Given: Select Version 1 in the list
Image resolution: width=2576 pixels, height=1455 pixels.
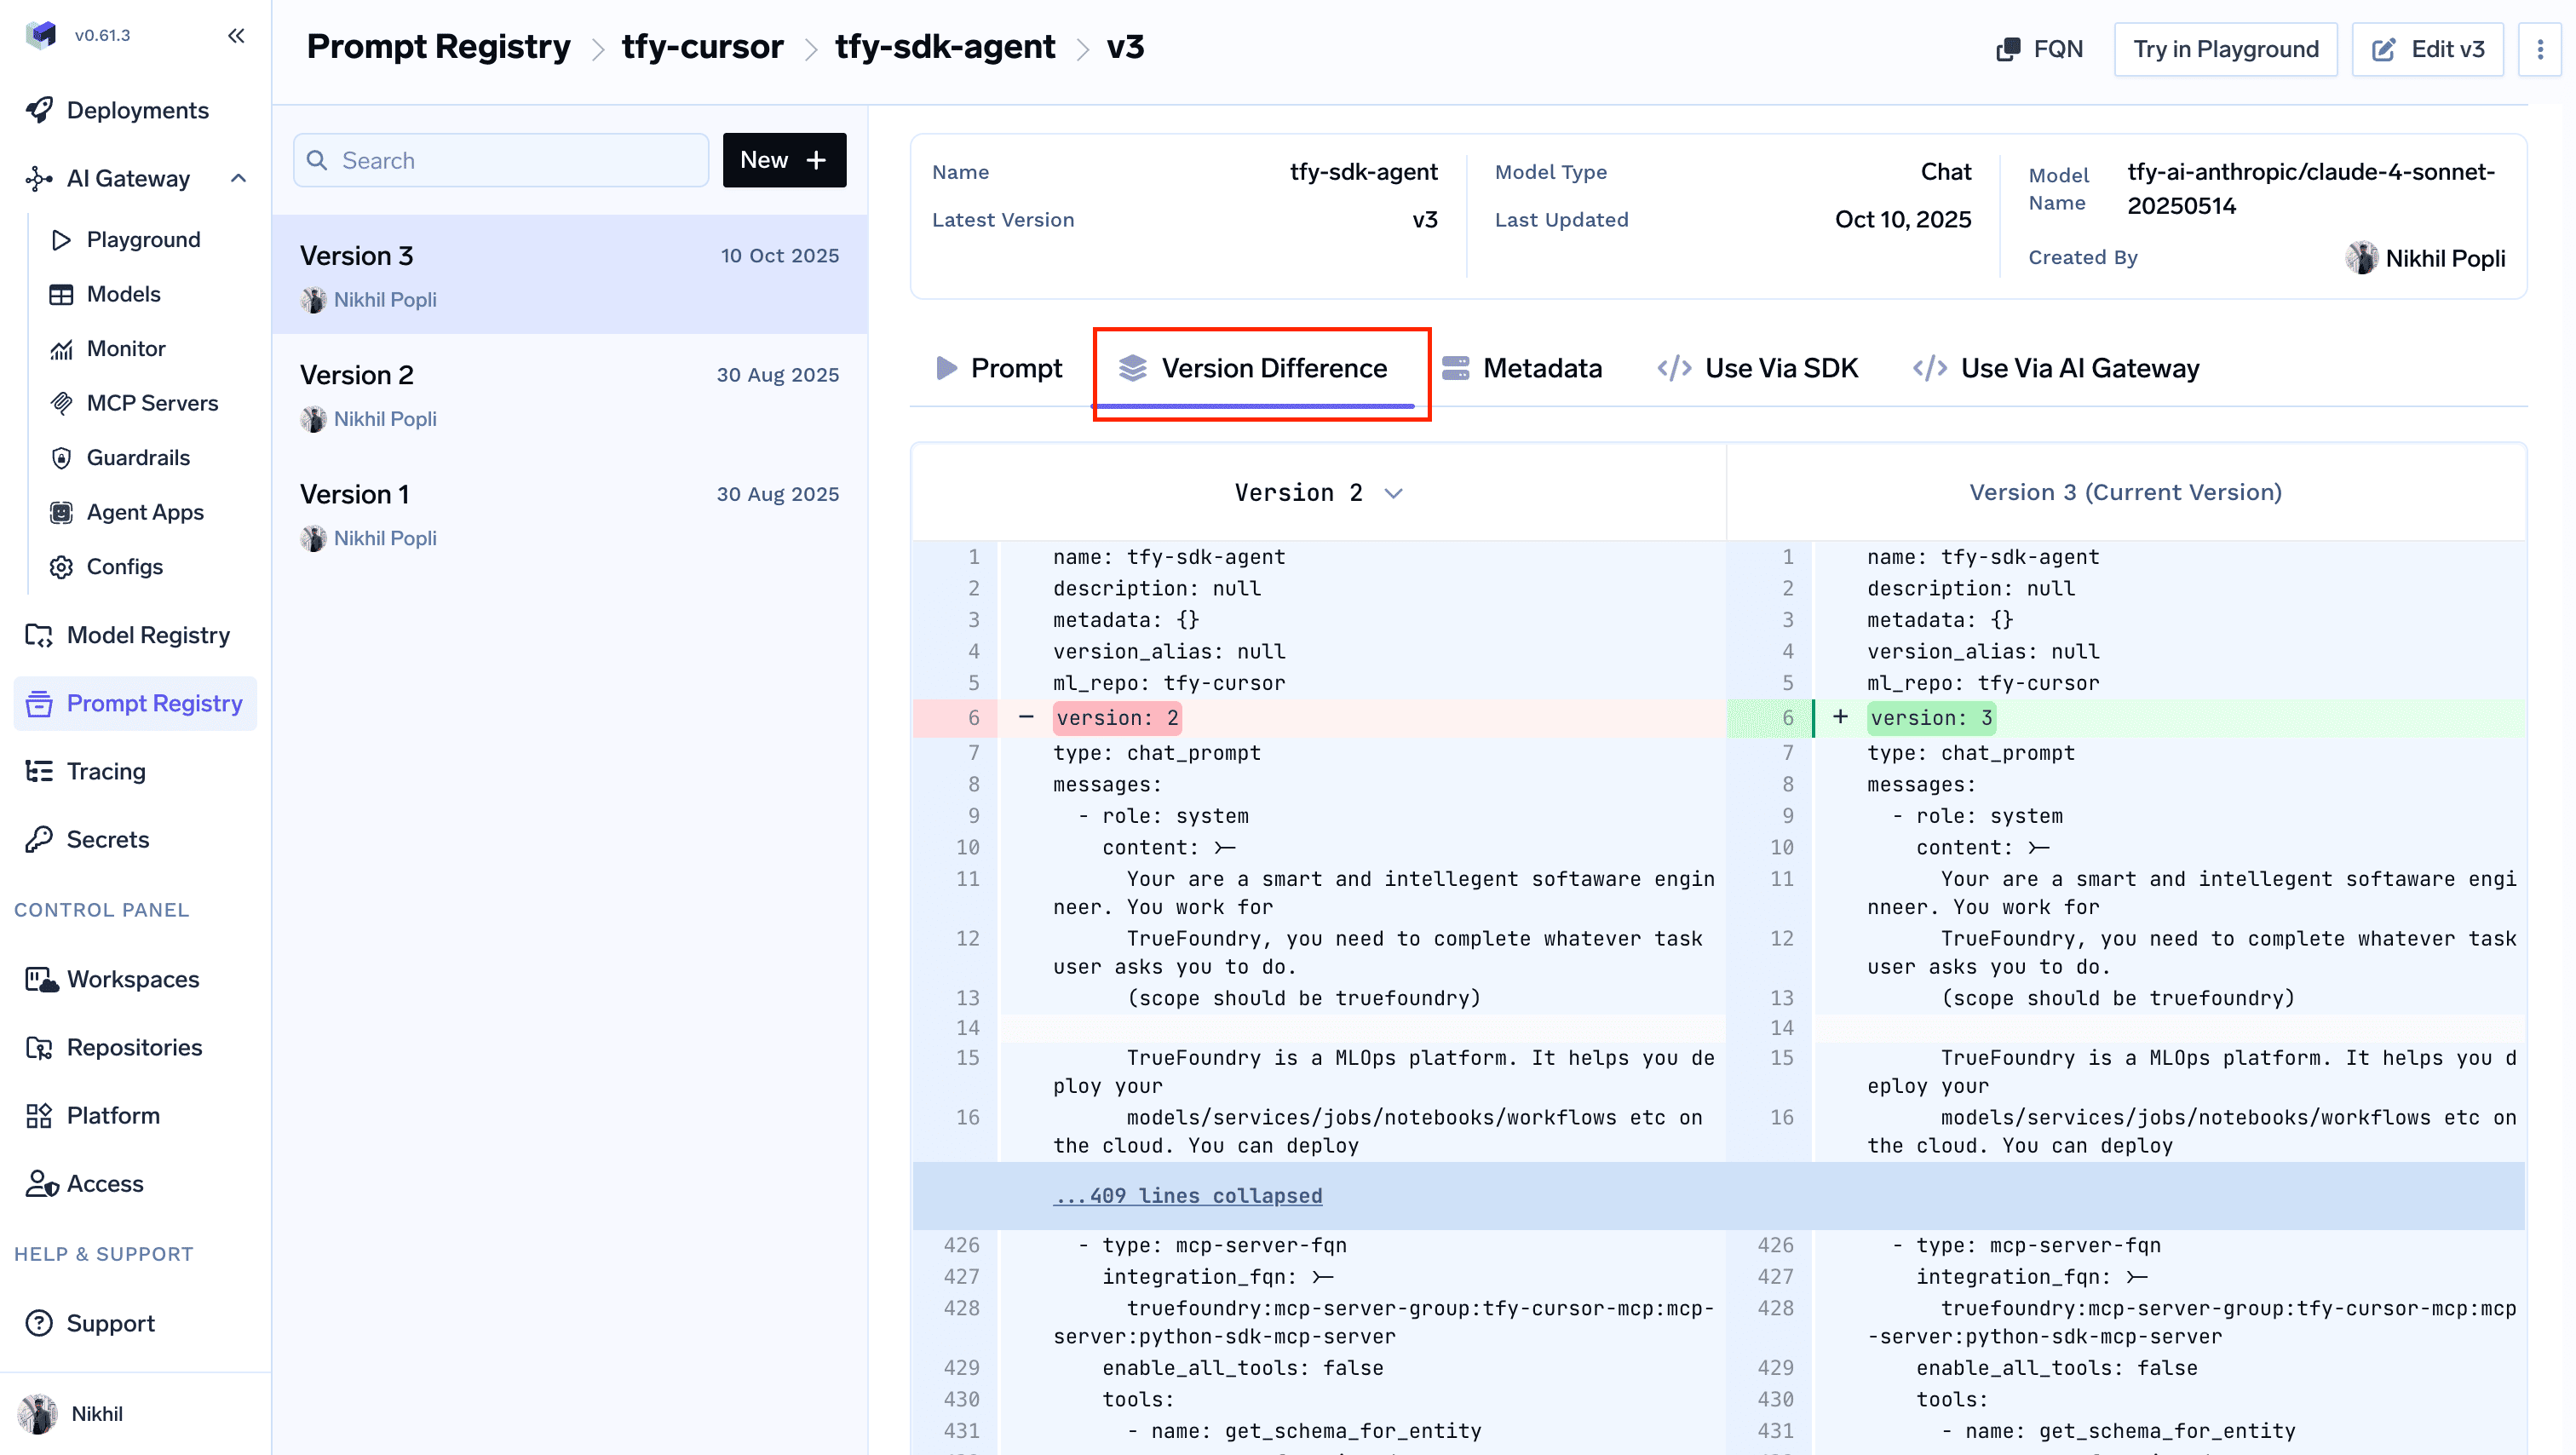Looking at the screenshot, I should tap(569, 513).
